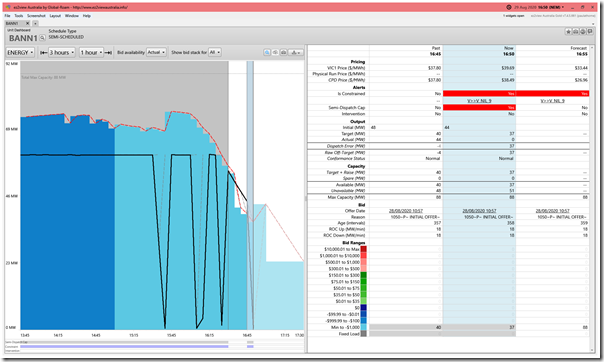
Task: Jump to the start of the time range
Action: point(44,52)
